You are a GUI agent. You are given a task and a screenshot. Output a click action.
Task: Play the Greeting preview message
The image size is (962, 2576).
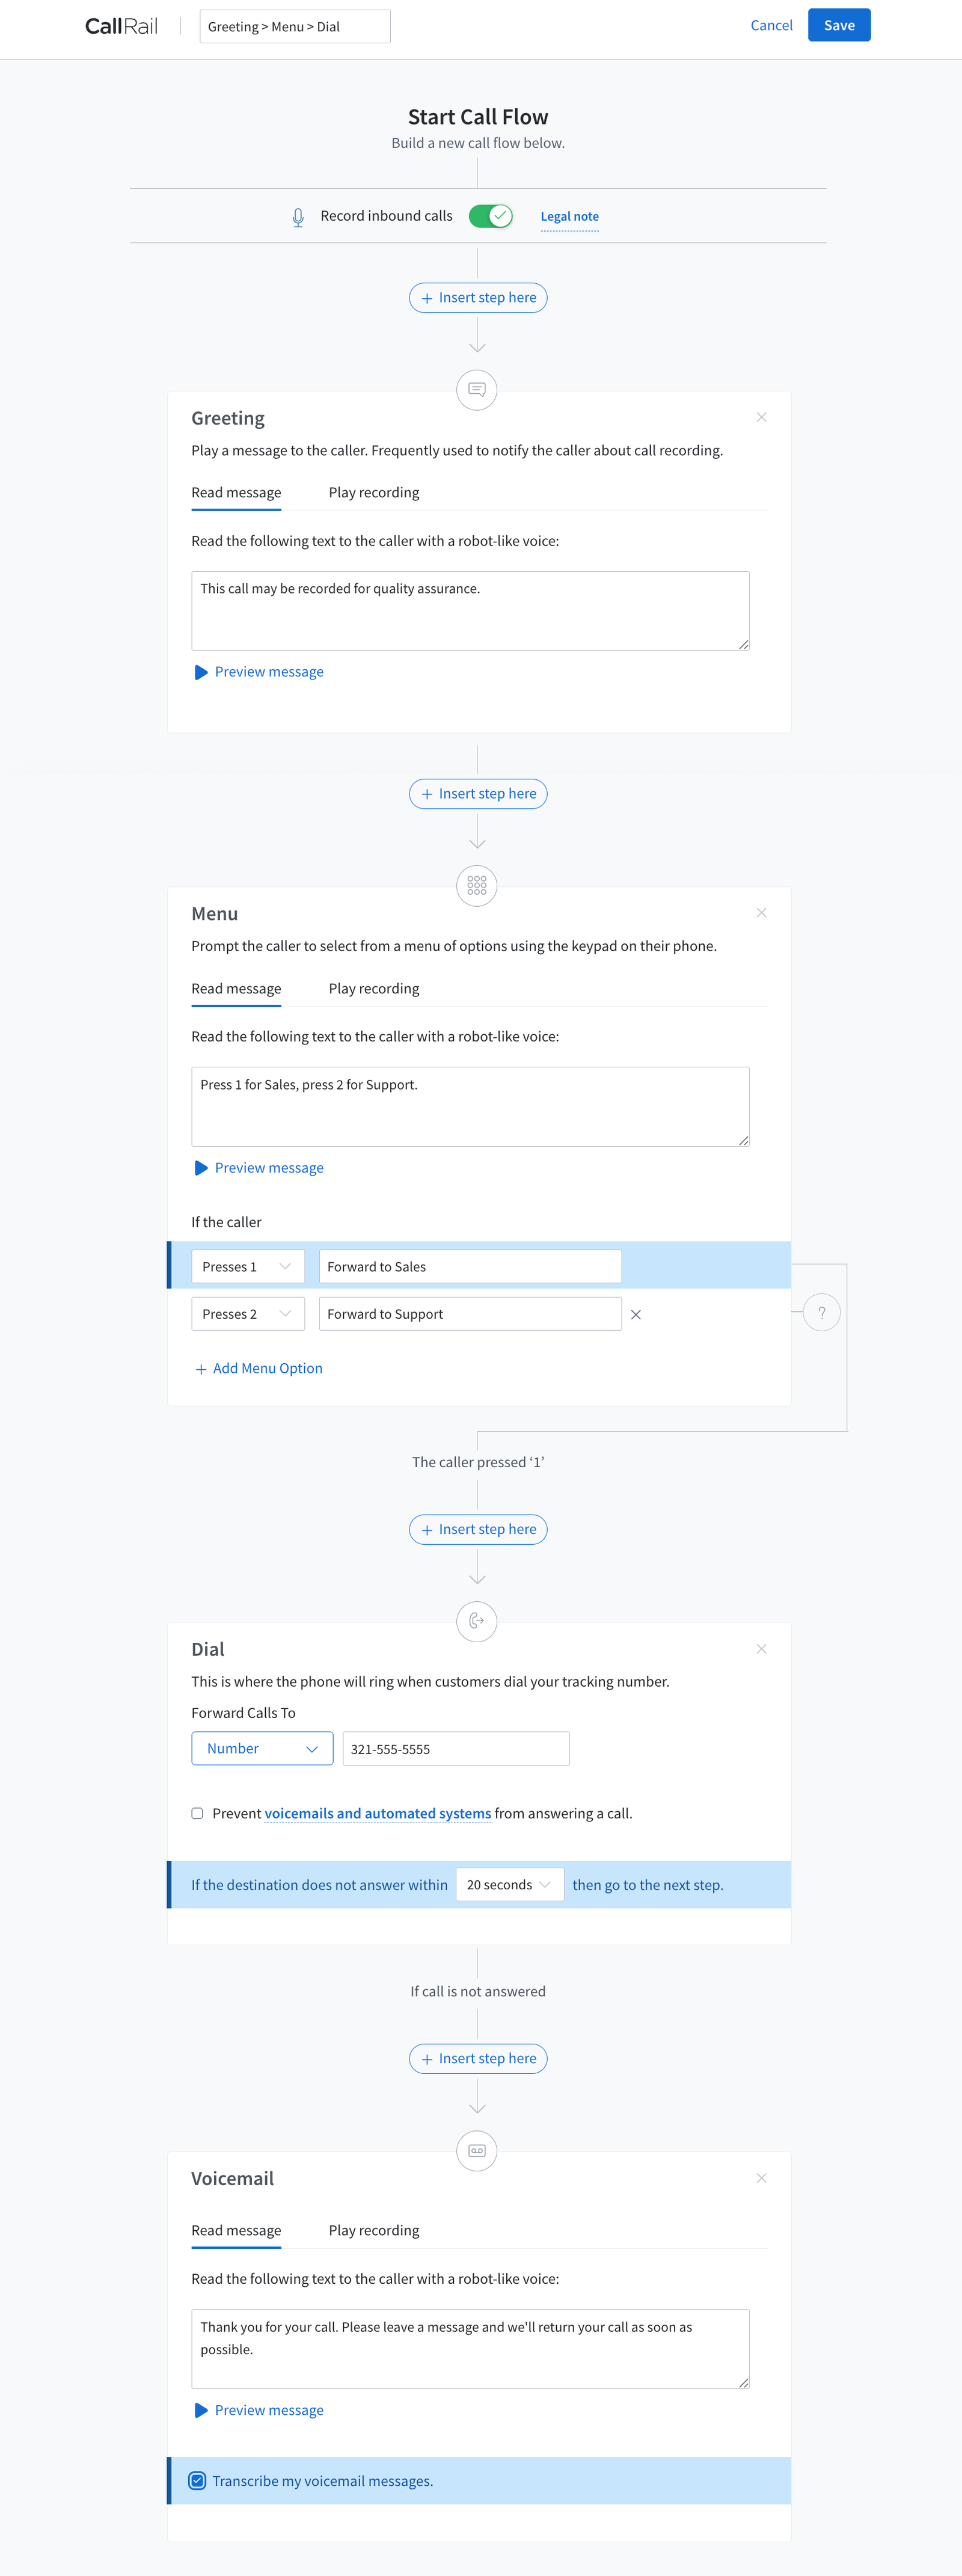pos(259,672)
